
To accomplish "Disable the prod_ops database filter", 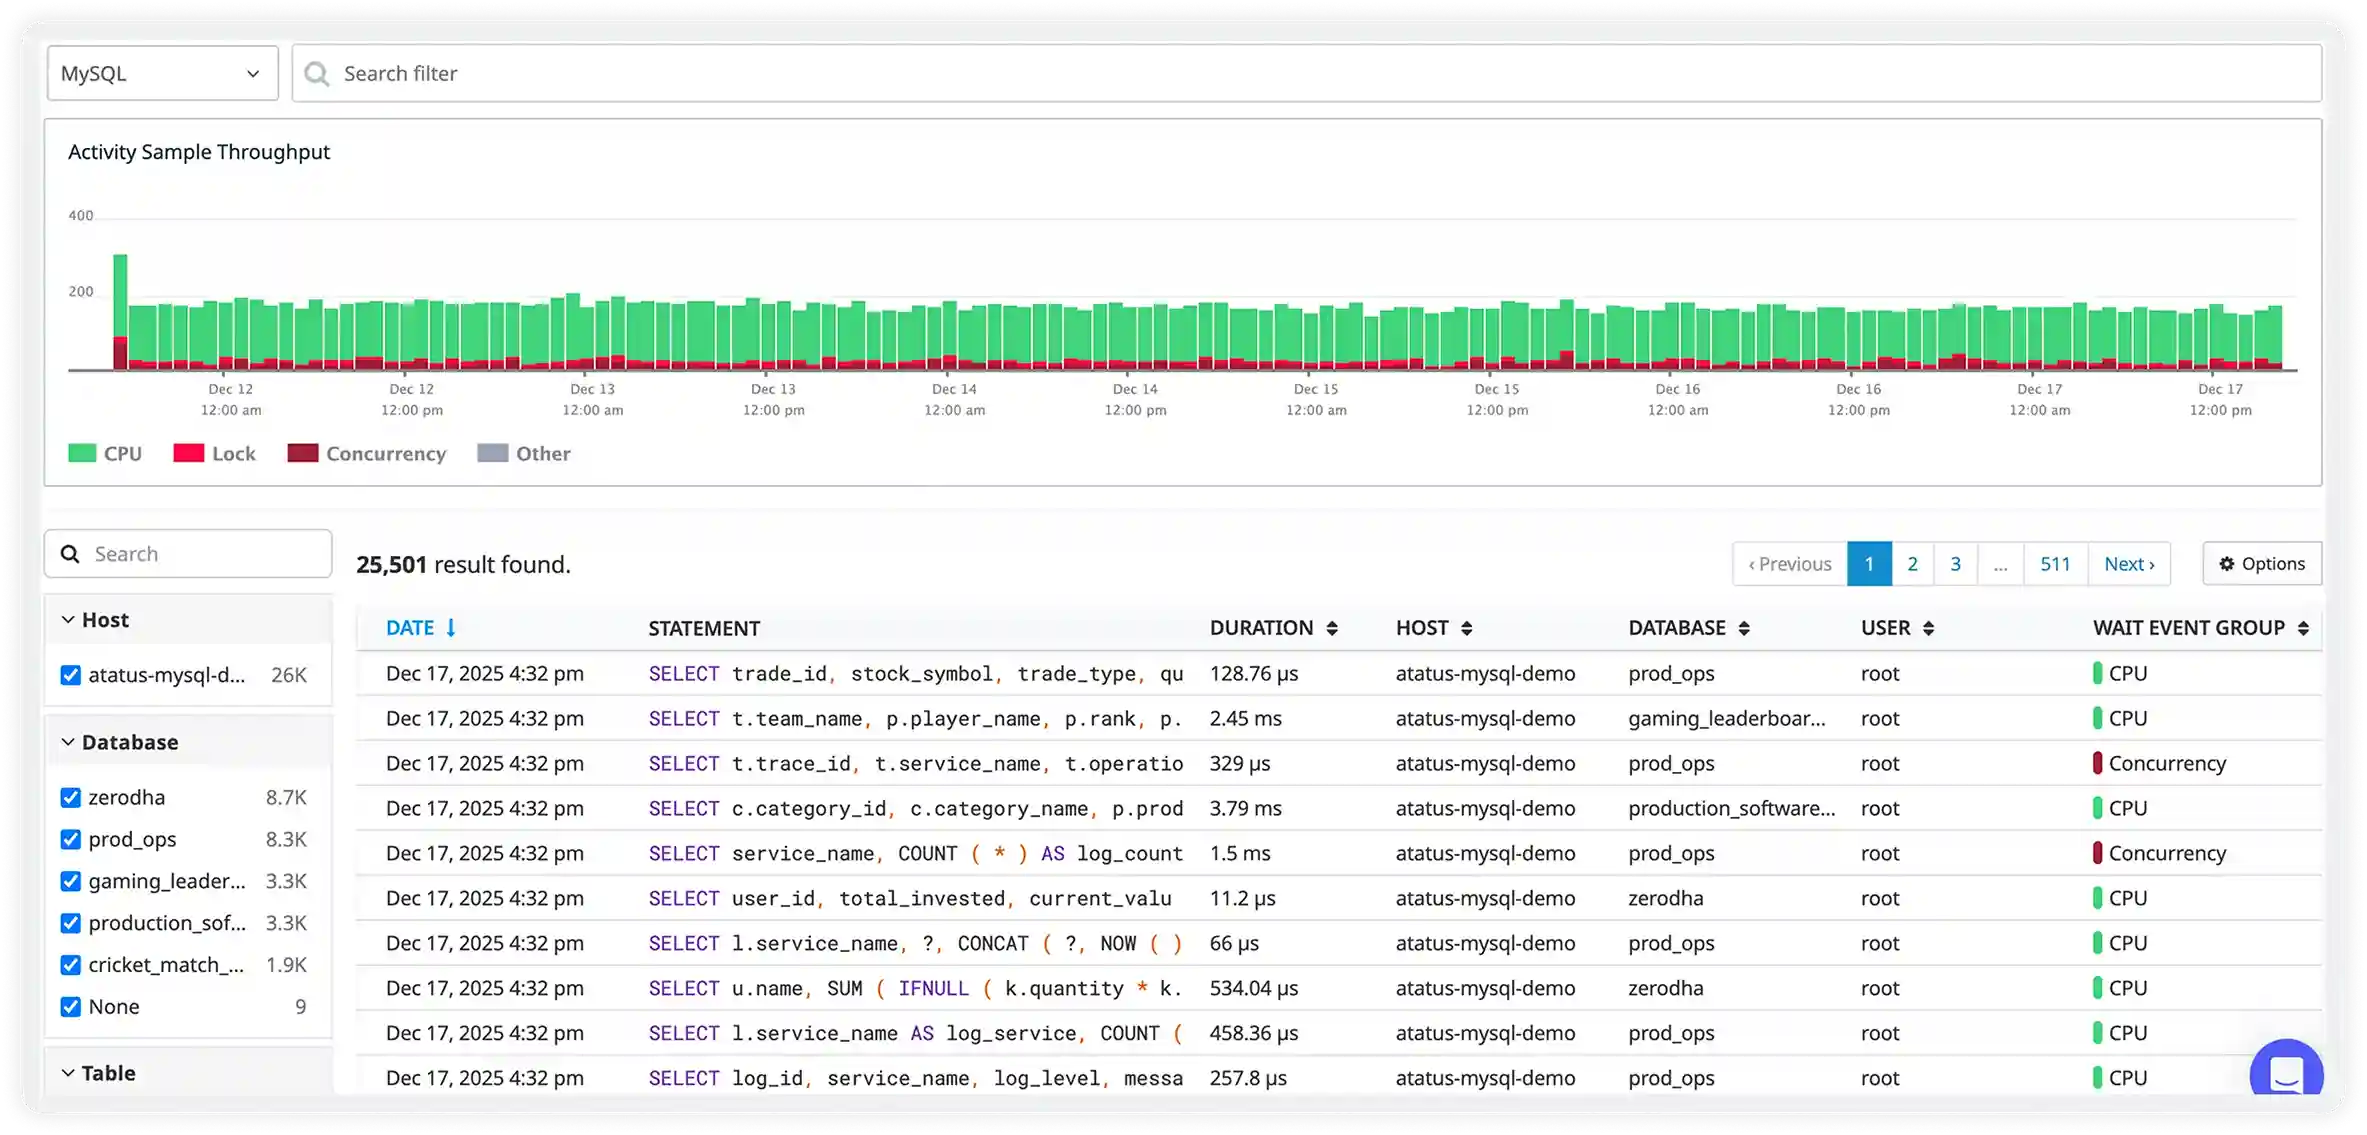I will coord(70,839).
